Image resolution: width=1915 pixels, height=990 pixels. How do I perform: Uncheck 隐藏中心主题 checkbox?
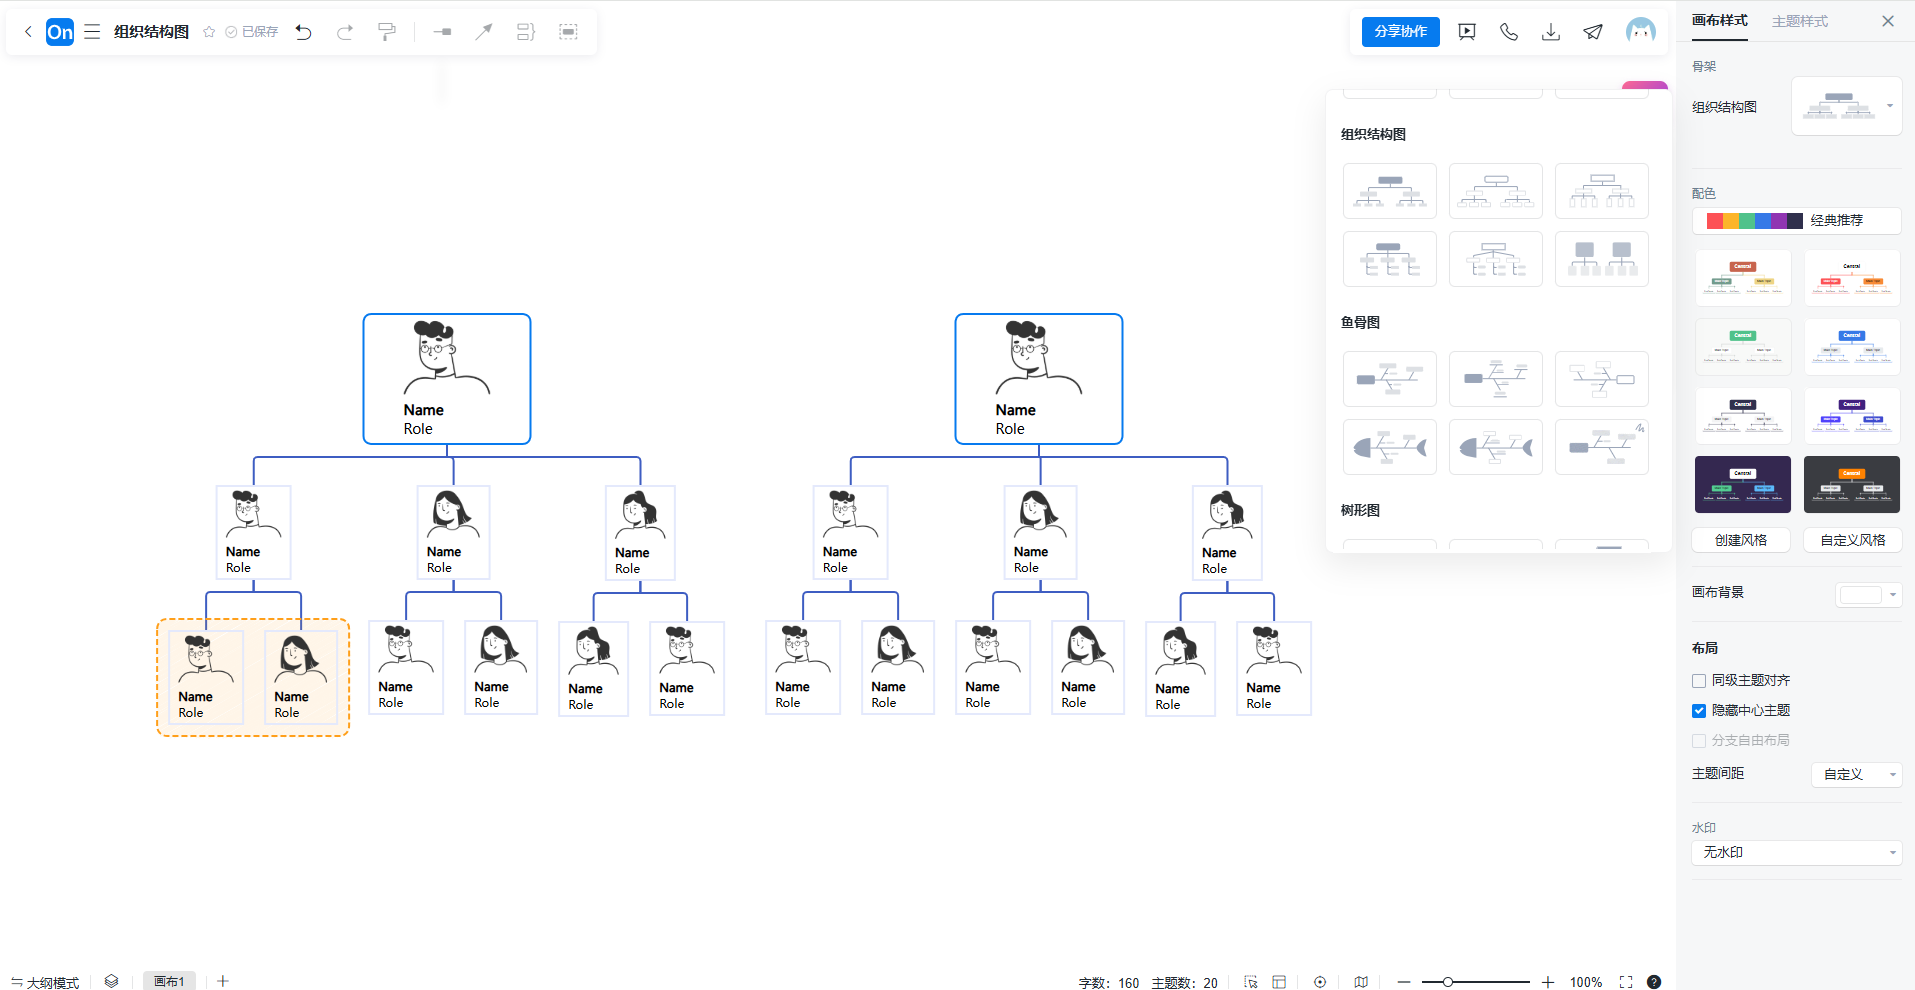coord(1699,711)
